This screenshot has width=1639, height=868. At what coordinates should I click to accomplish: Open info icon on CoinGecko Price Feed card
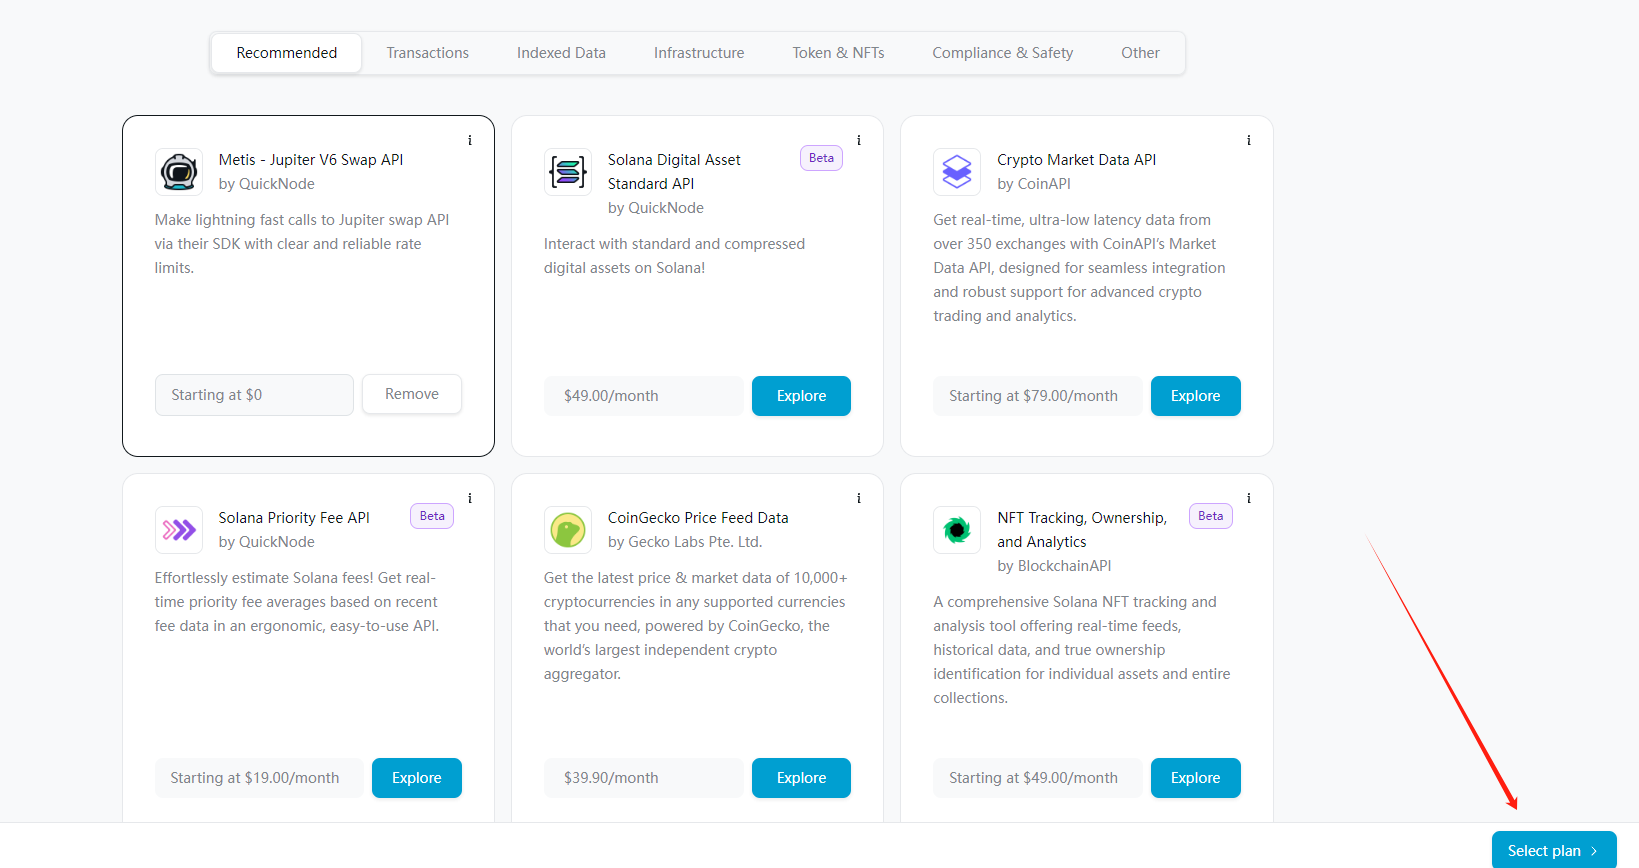[x=859, y=499]
